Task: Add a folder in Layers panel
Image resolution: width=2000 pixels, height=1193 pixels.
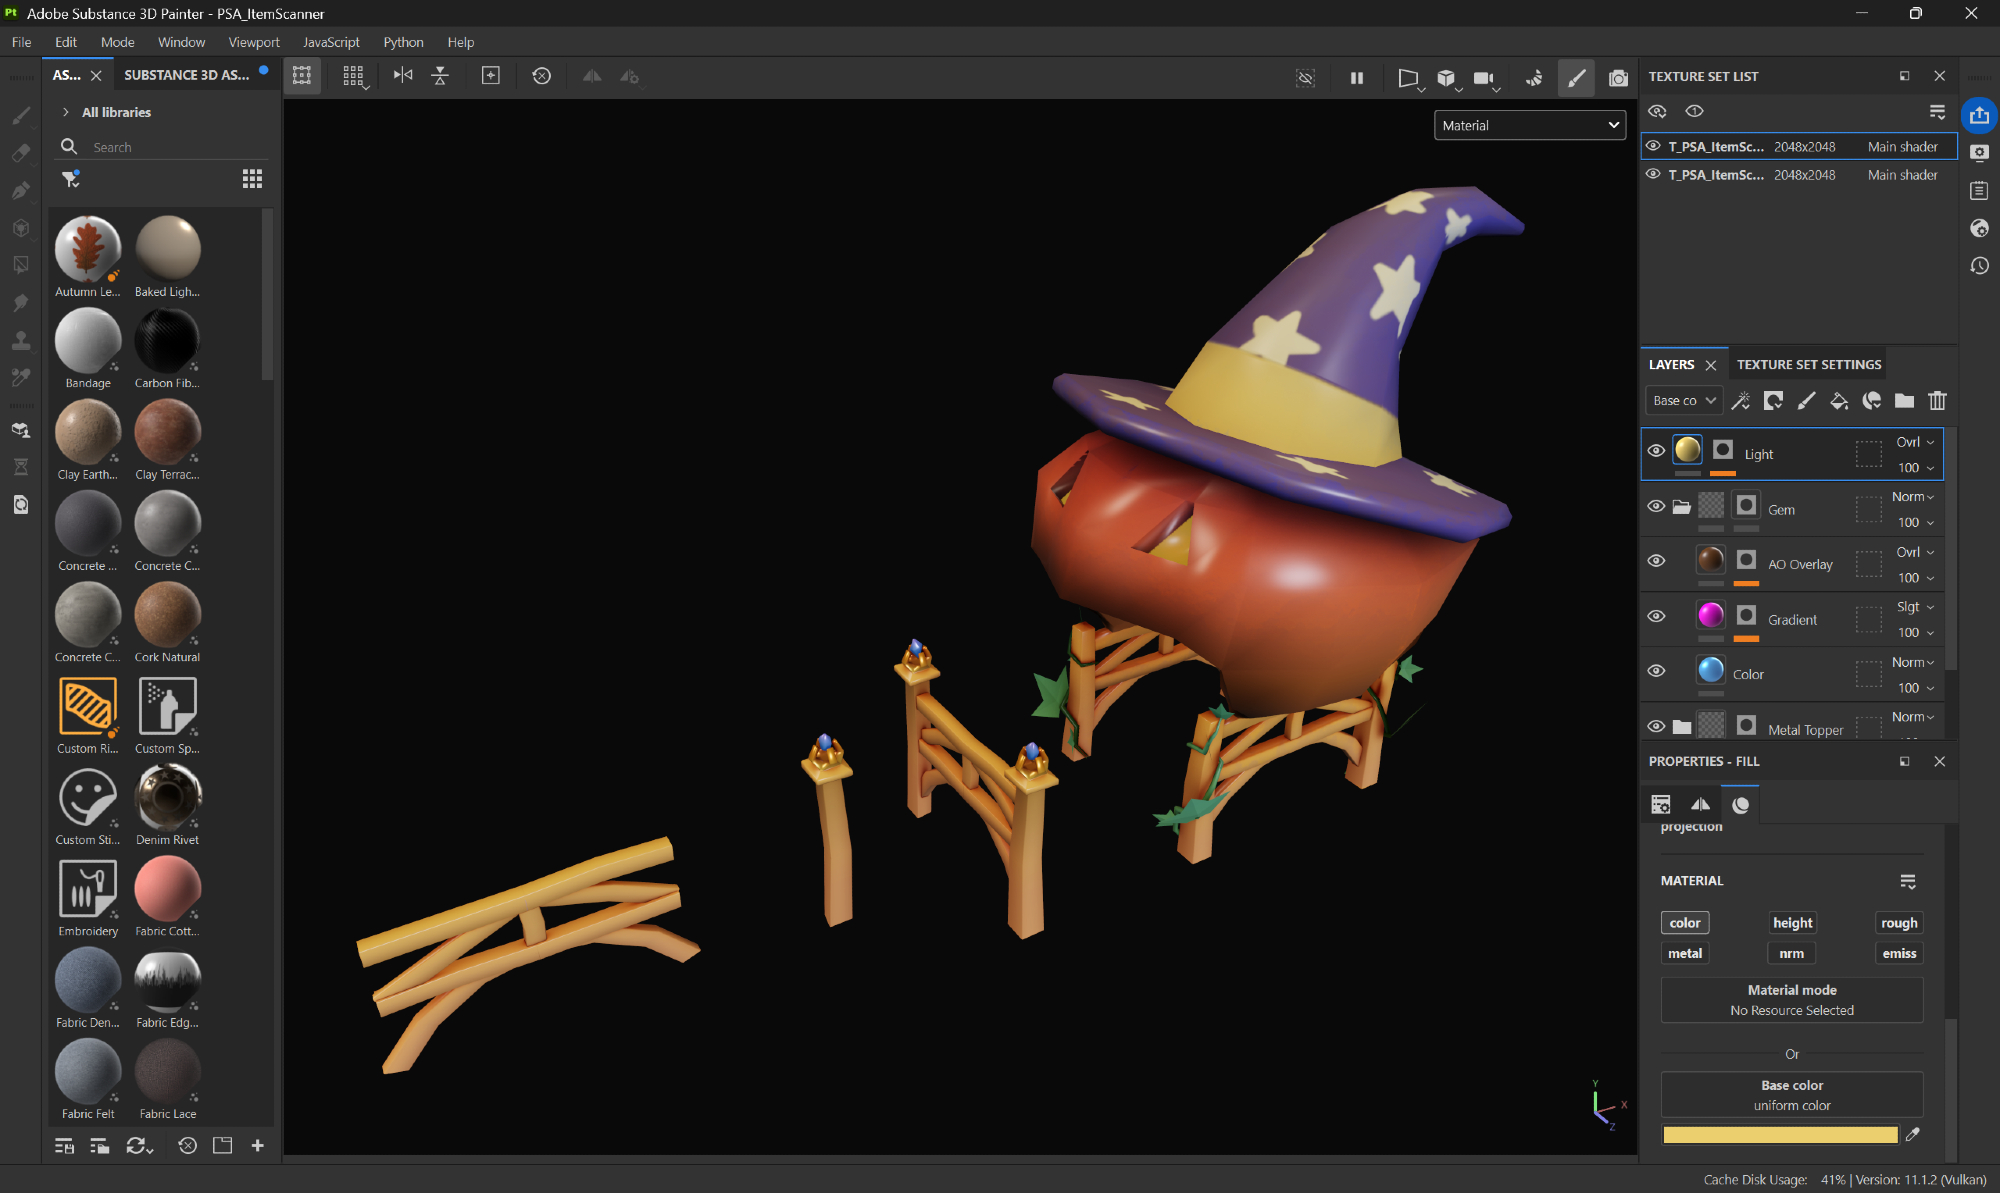Action: (x=1904, y=401)
